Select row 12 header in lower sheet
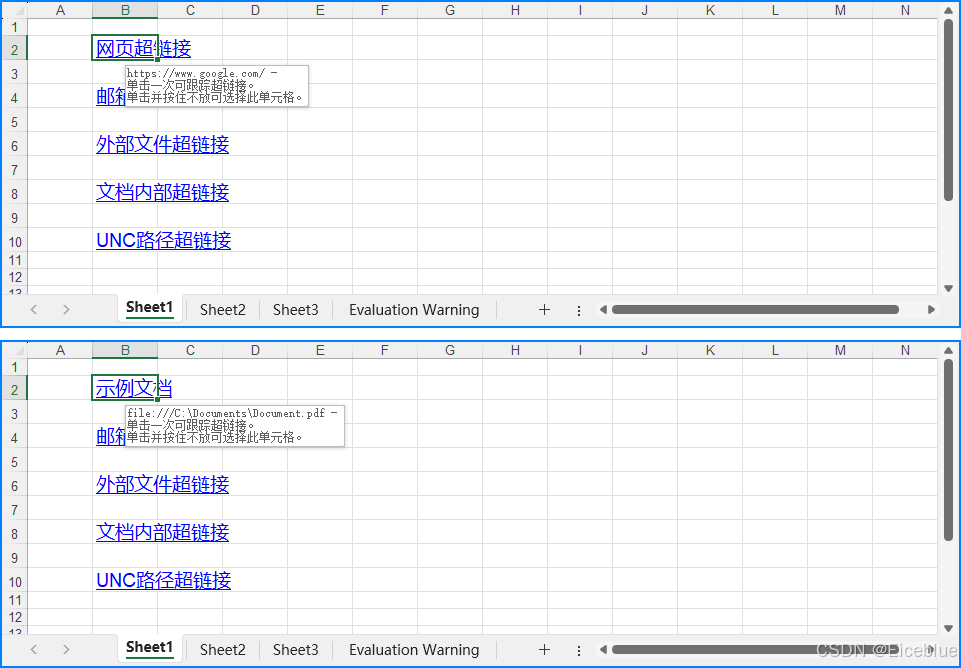 (x=15, y=617)
